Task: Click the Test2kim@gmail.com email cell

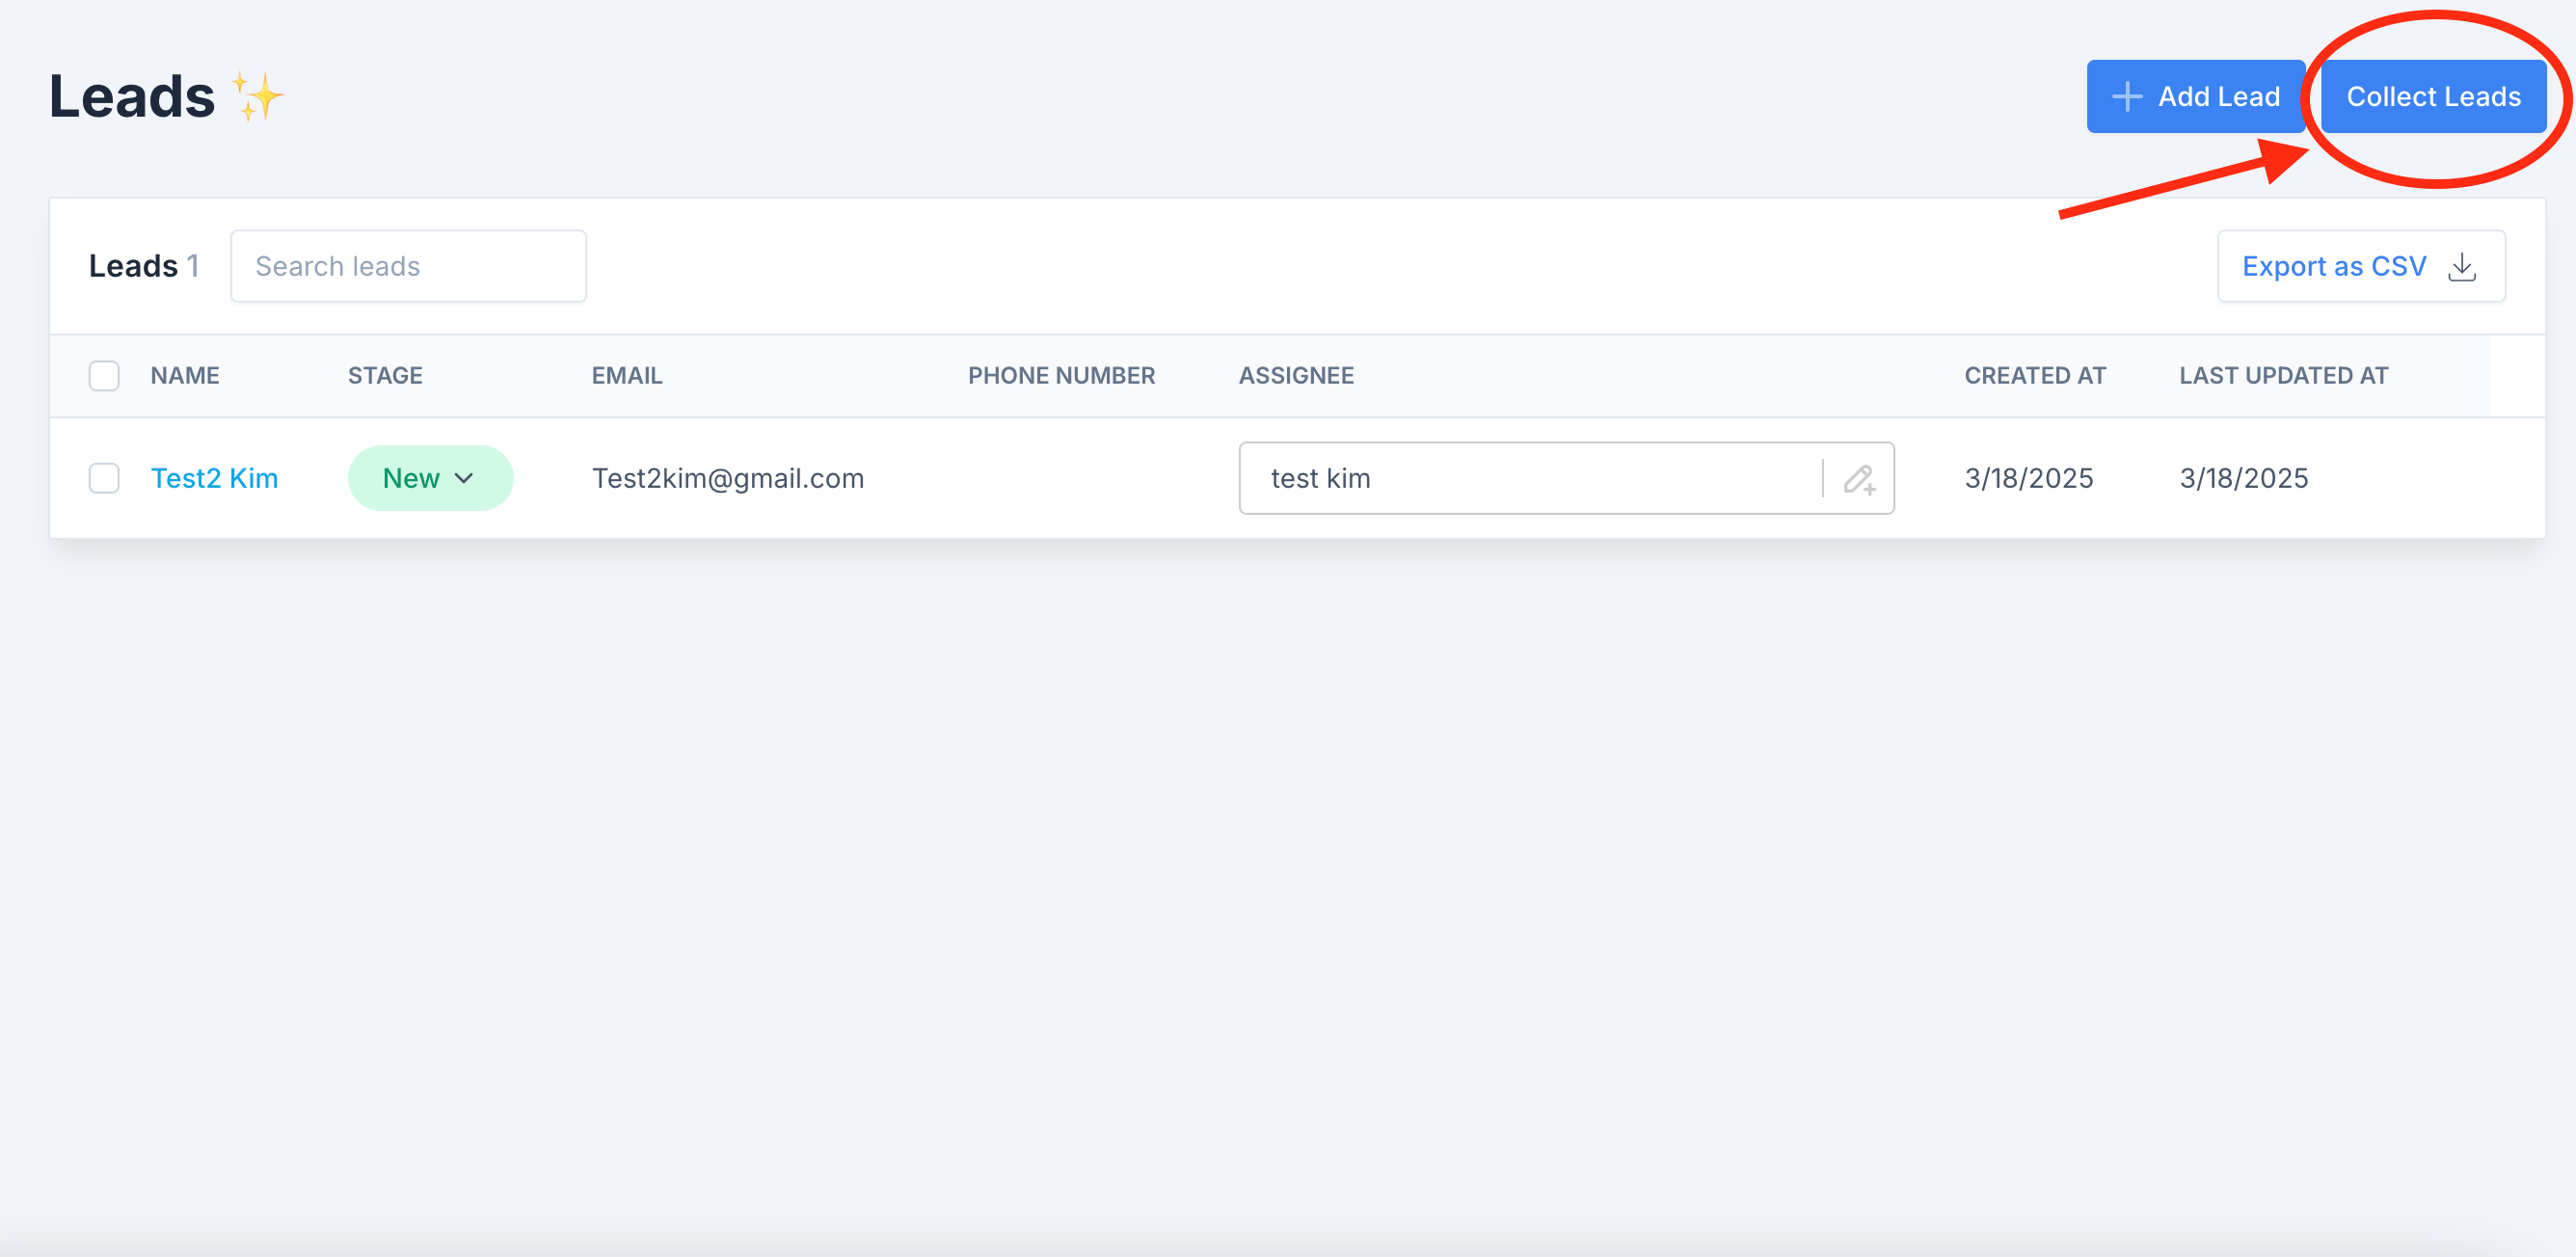Action: tap(728, 478)
